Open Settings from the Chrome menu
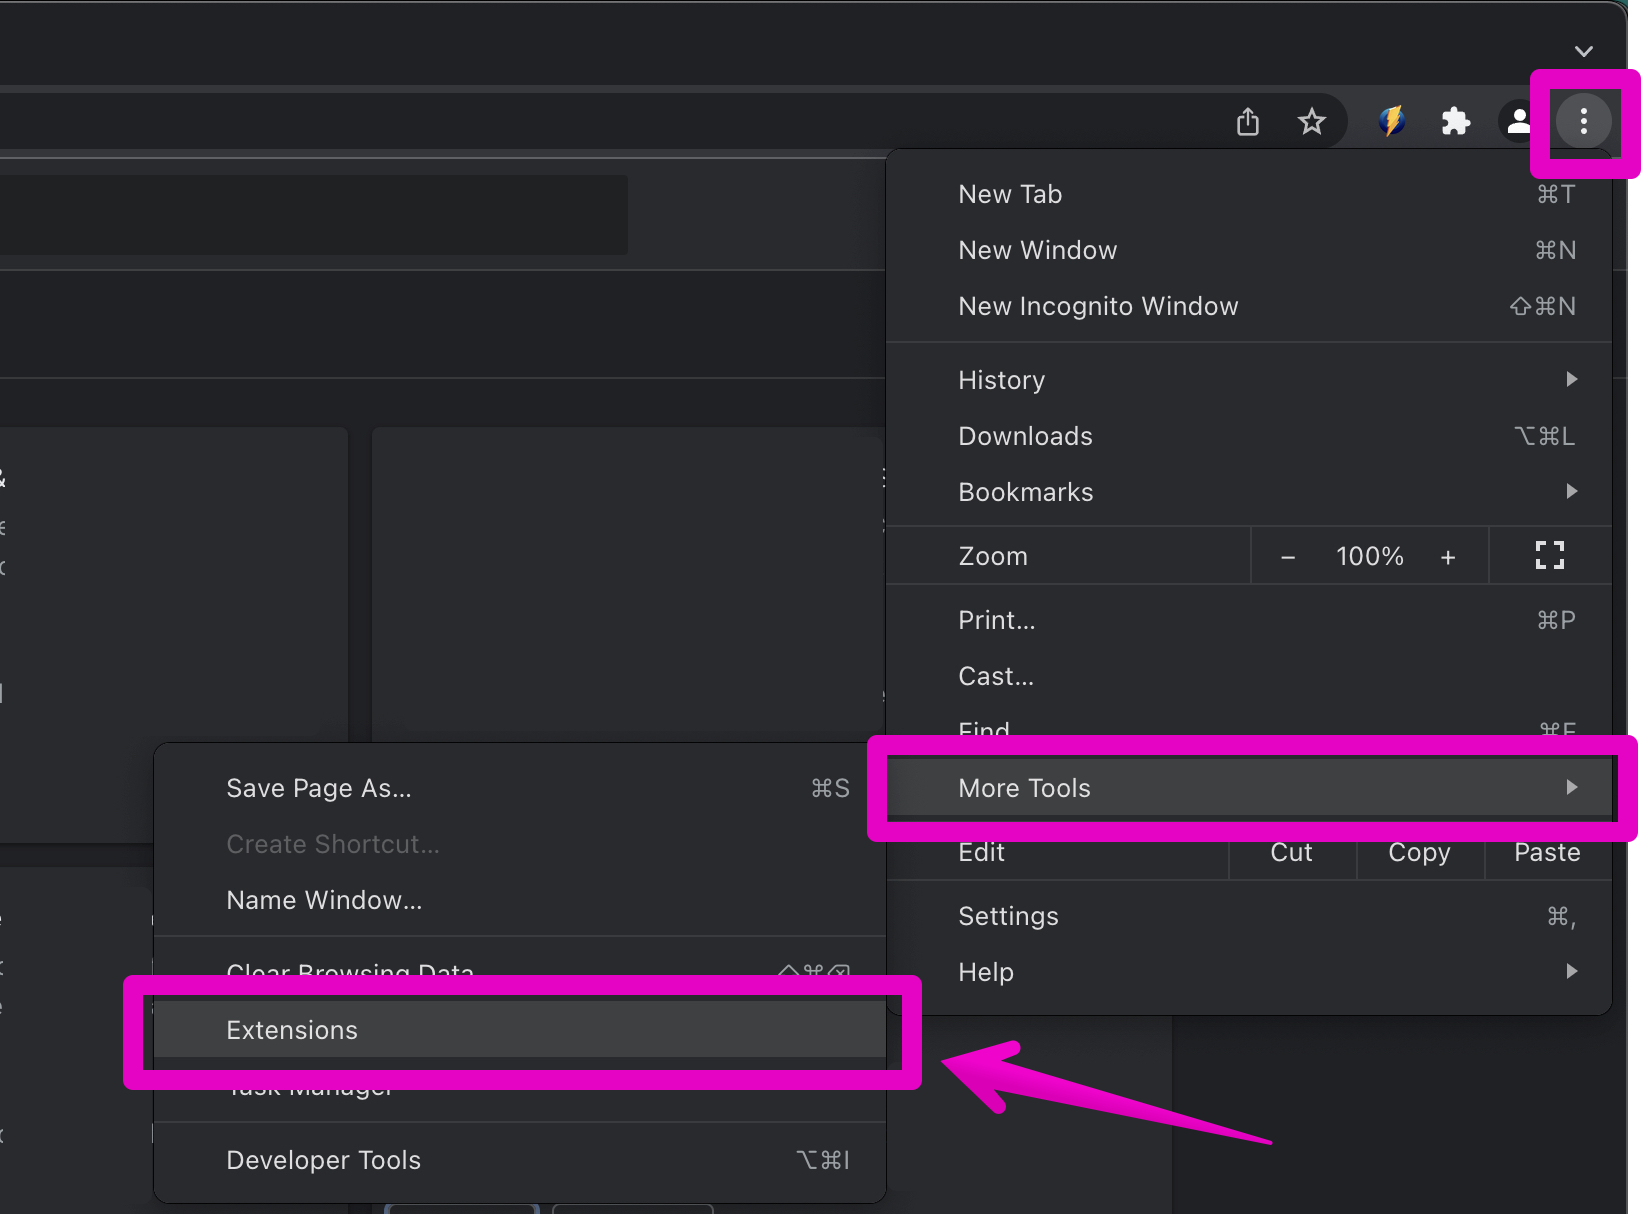The height and width of the screenshot is (1214, 1645). (x=1008, y=916)
